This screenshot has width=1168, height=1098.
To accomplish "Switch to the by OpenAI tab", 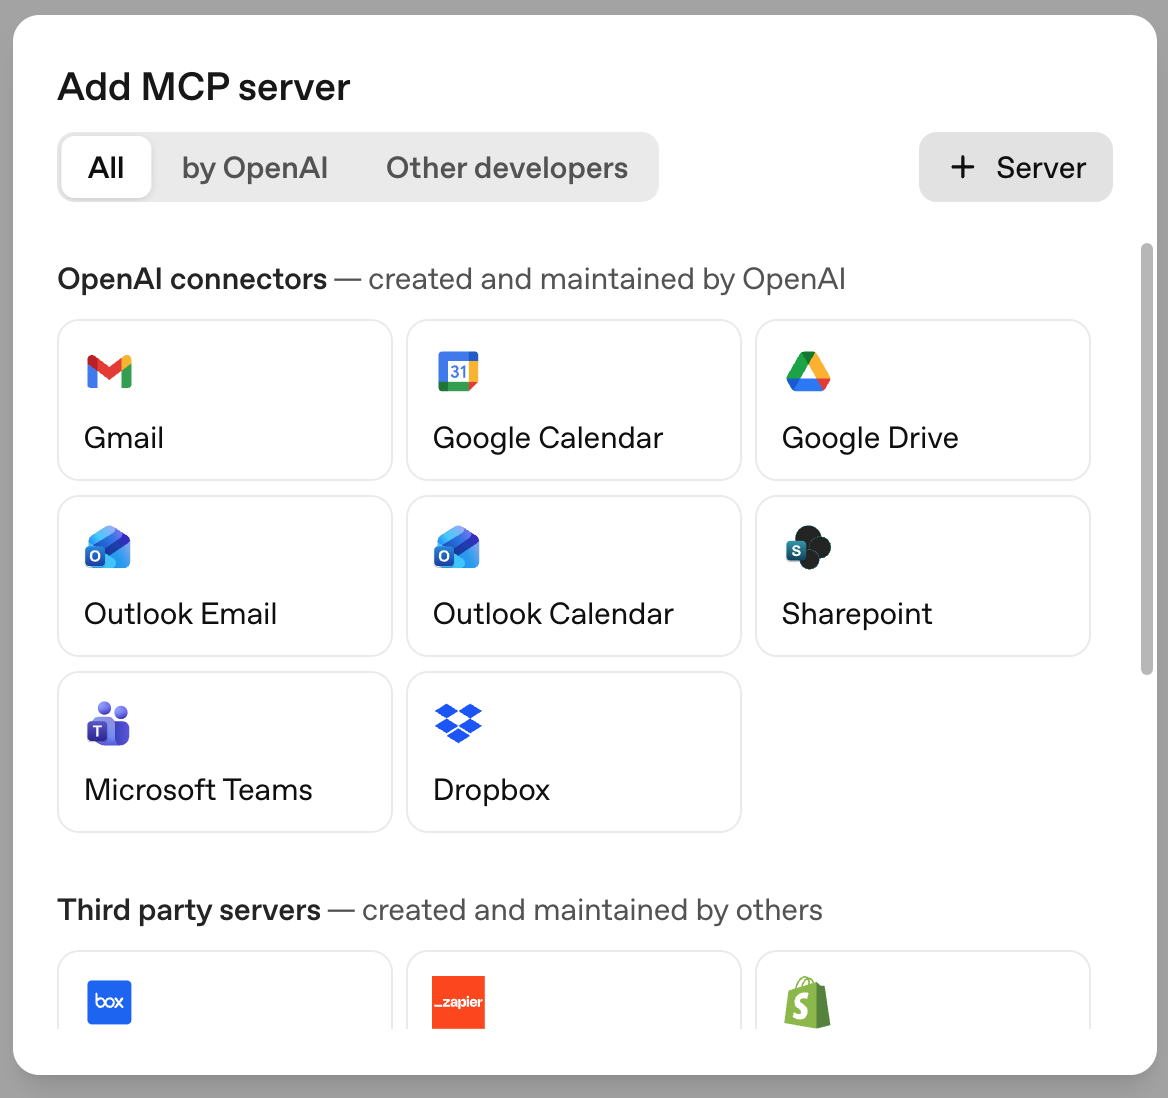I will coord(255,167).
